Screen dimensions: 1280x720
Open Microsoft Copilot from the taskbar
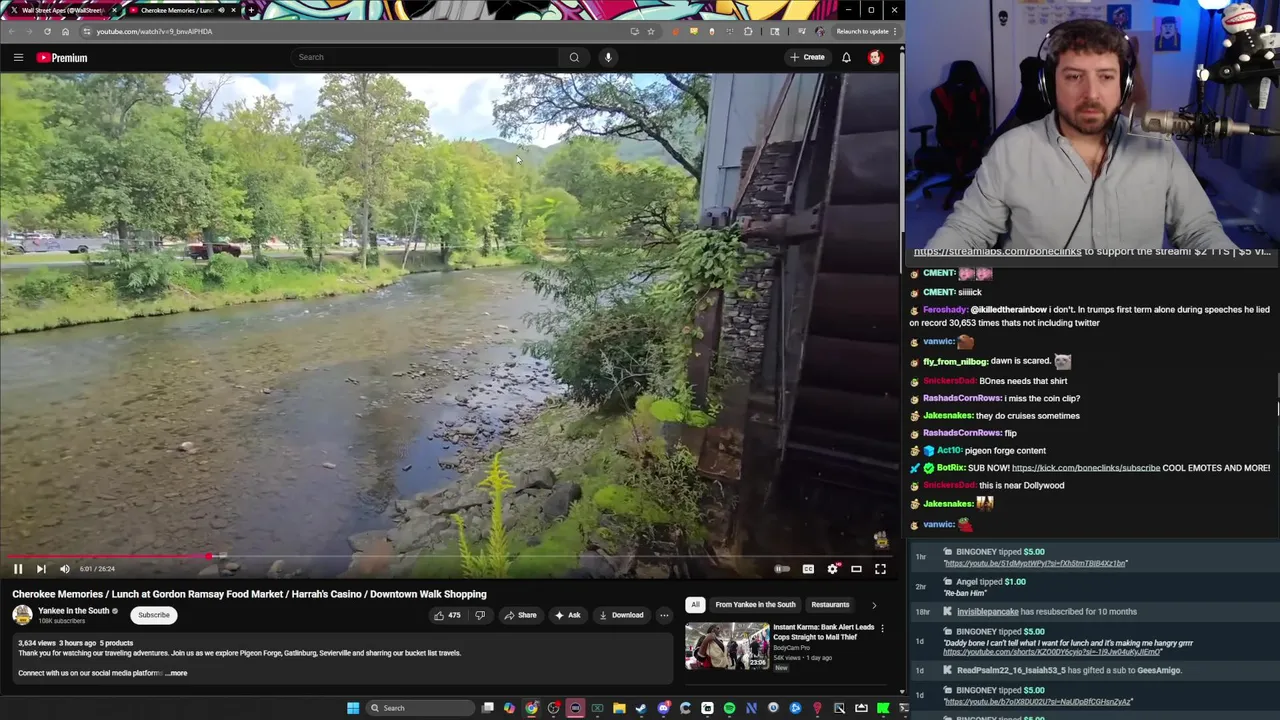(x=509, y=708)
